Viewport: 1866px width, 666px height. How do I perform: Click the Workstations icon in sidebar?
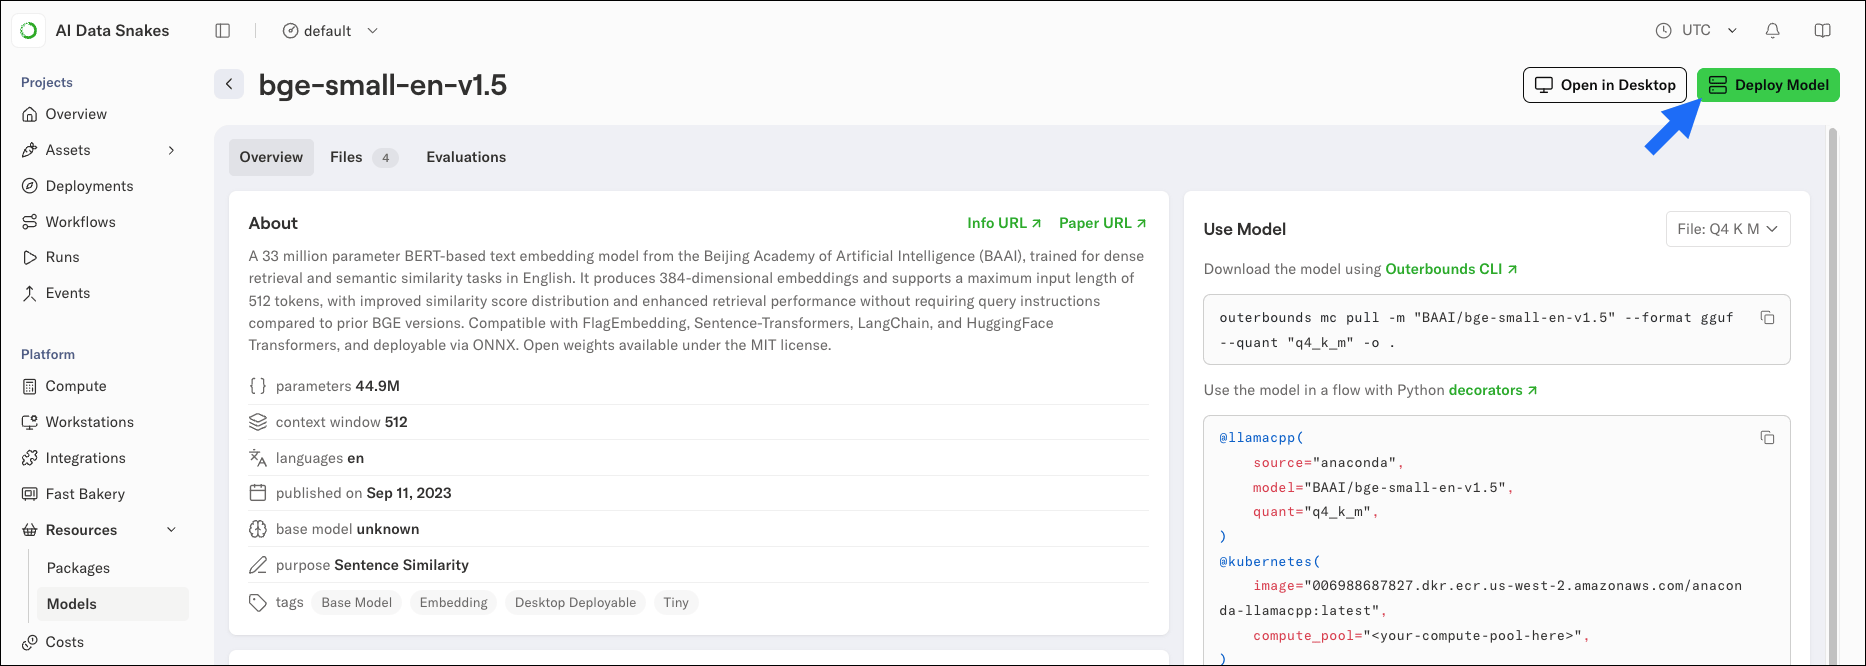[x=30, y=422]
